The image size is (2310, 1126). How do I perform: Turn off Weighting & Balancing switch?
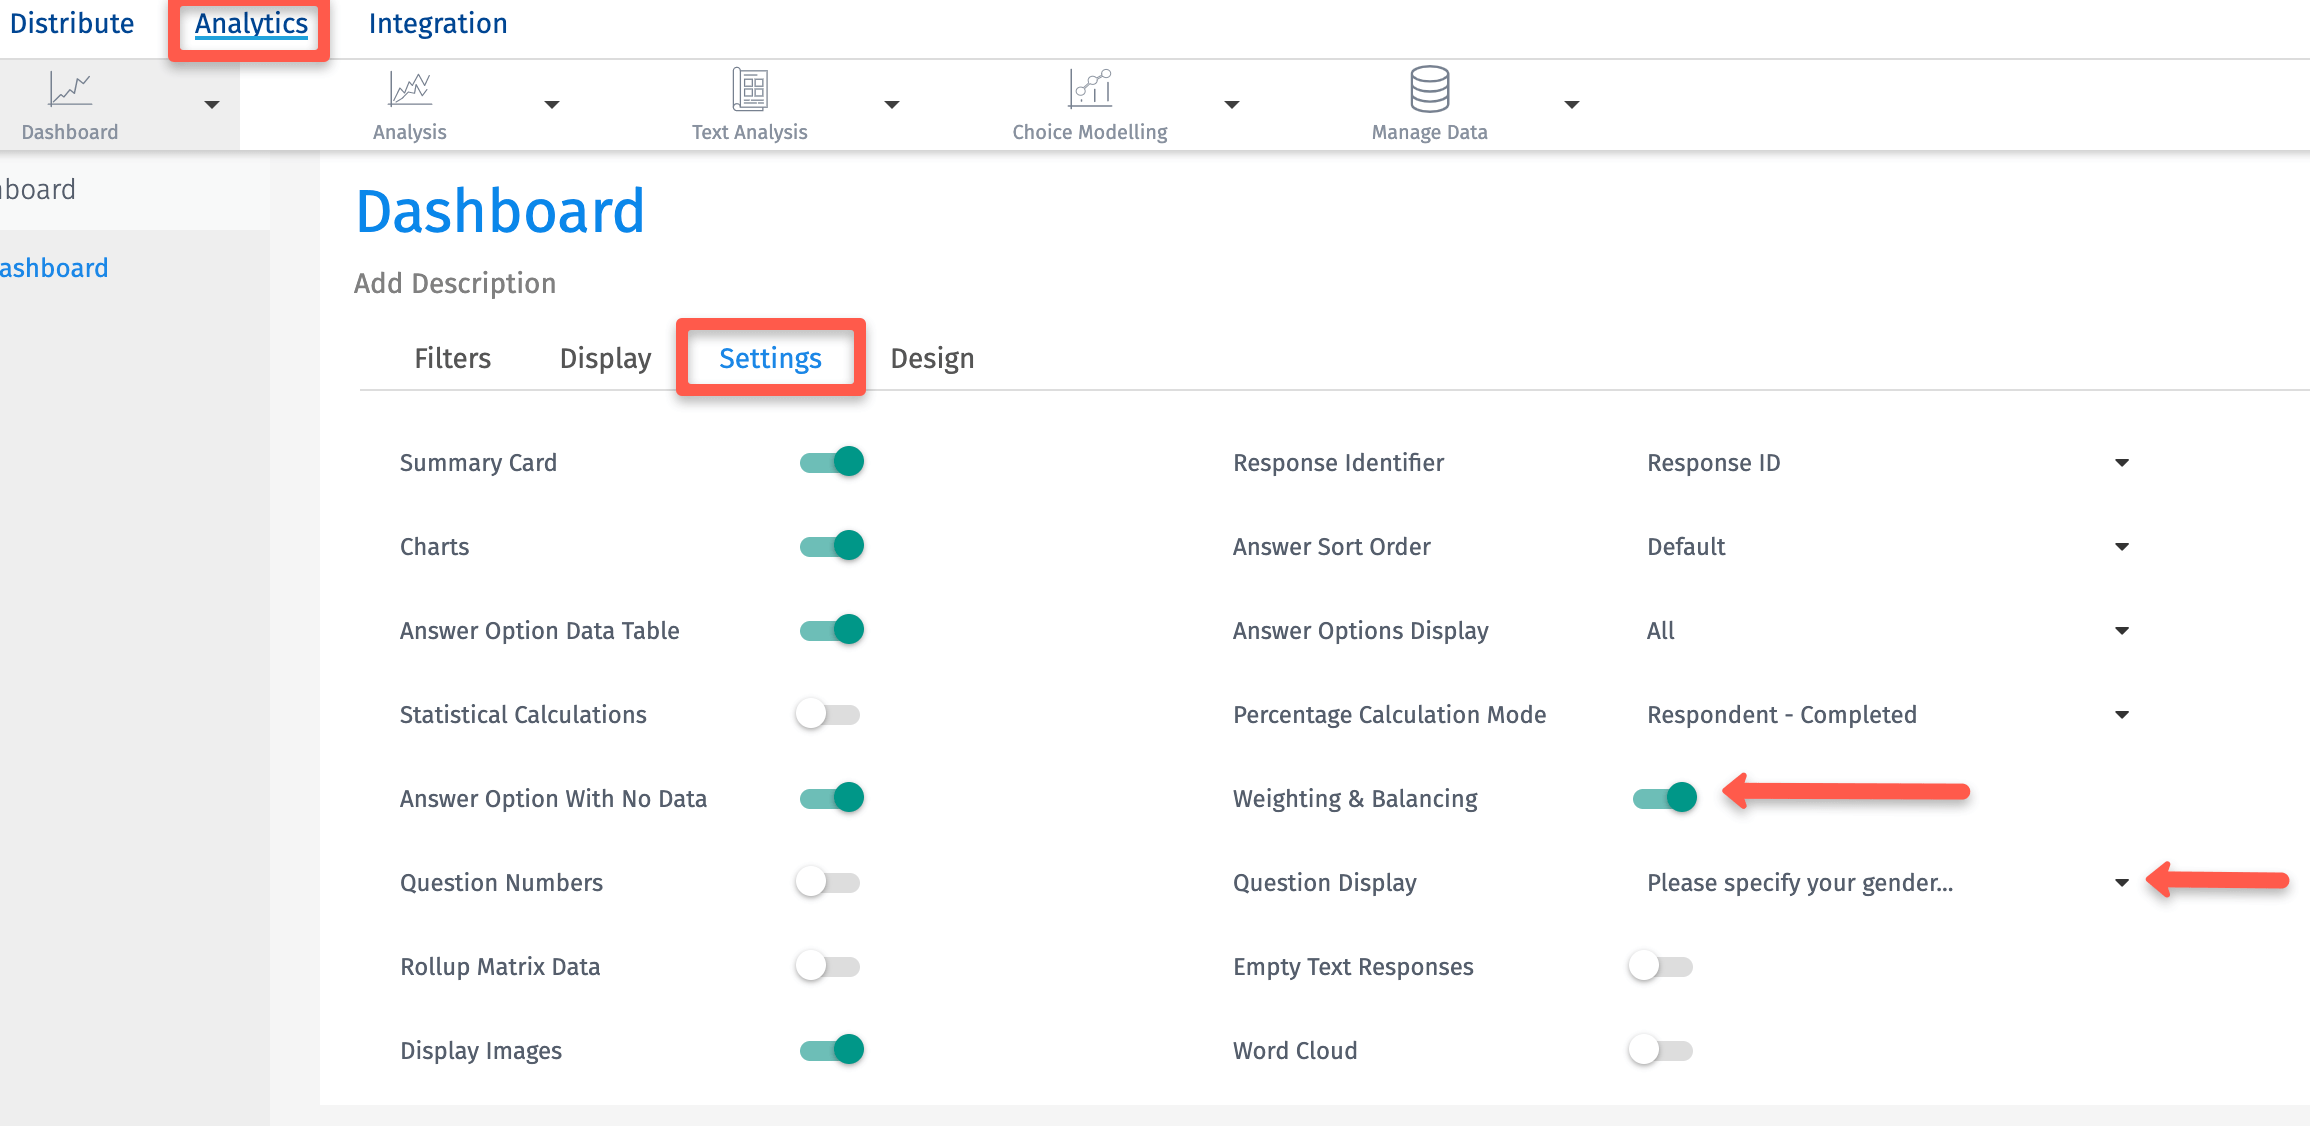[x=1664, y=798]
